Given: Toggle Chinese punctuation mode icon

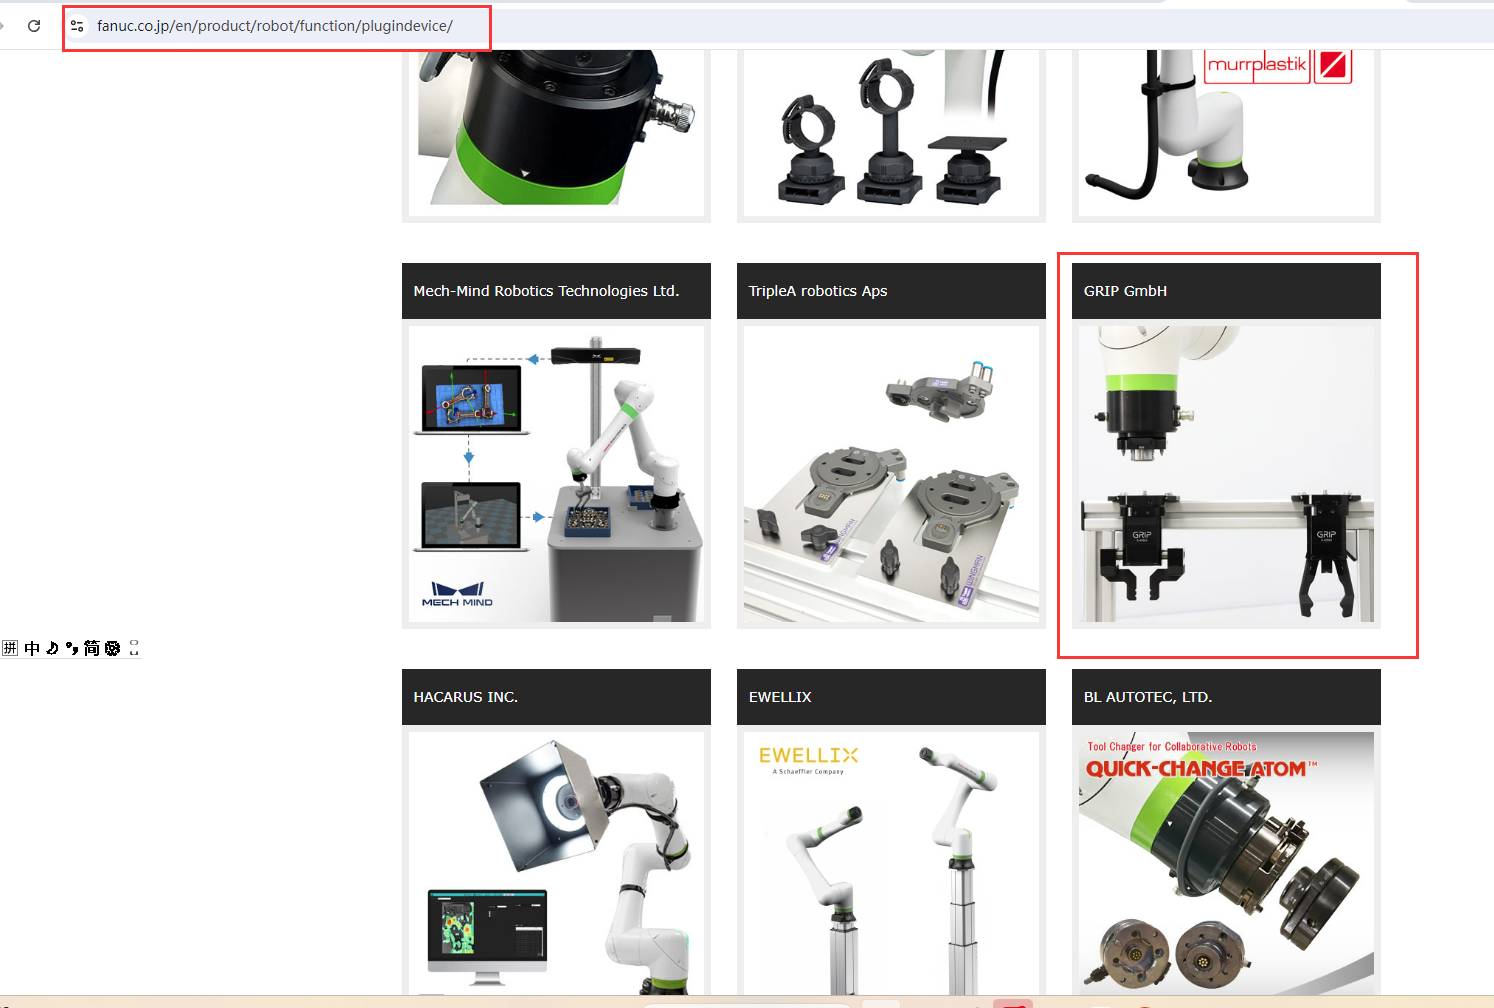Looking at the screenshot, I should click(72, 648).
